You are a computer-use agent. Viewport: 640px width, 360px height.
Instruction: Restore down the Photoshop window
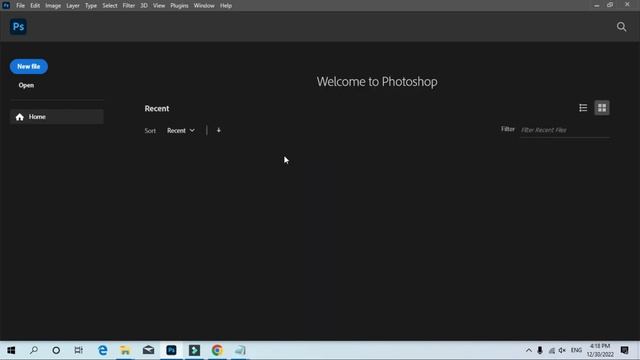coord(610,5)
